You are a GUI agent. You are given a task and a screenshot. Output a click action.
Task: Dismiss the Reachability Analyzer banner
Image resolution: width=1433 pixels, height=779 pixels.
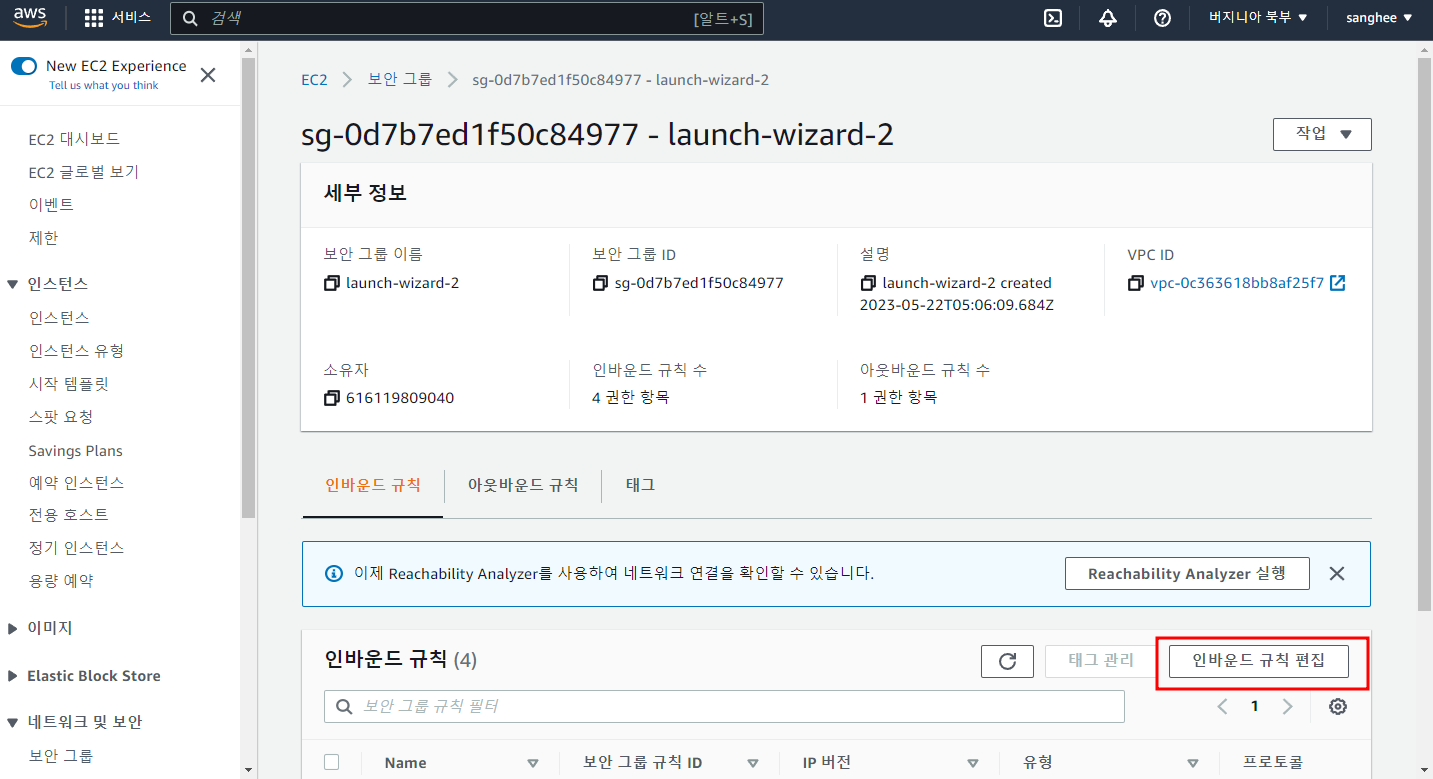click(1337, 574)
